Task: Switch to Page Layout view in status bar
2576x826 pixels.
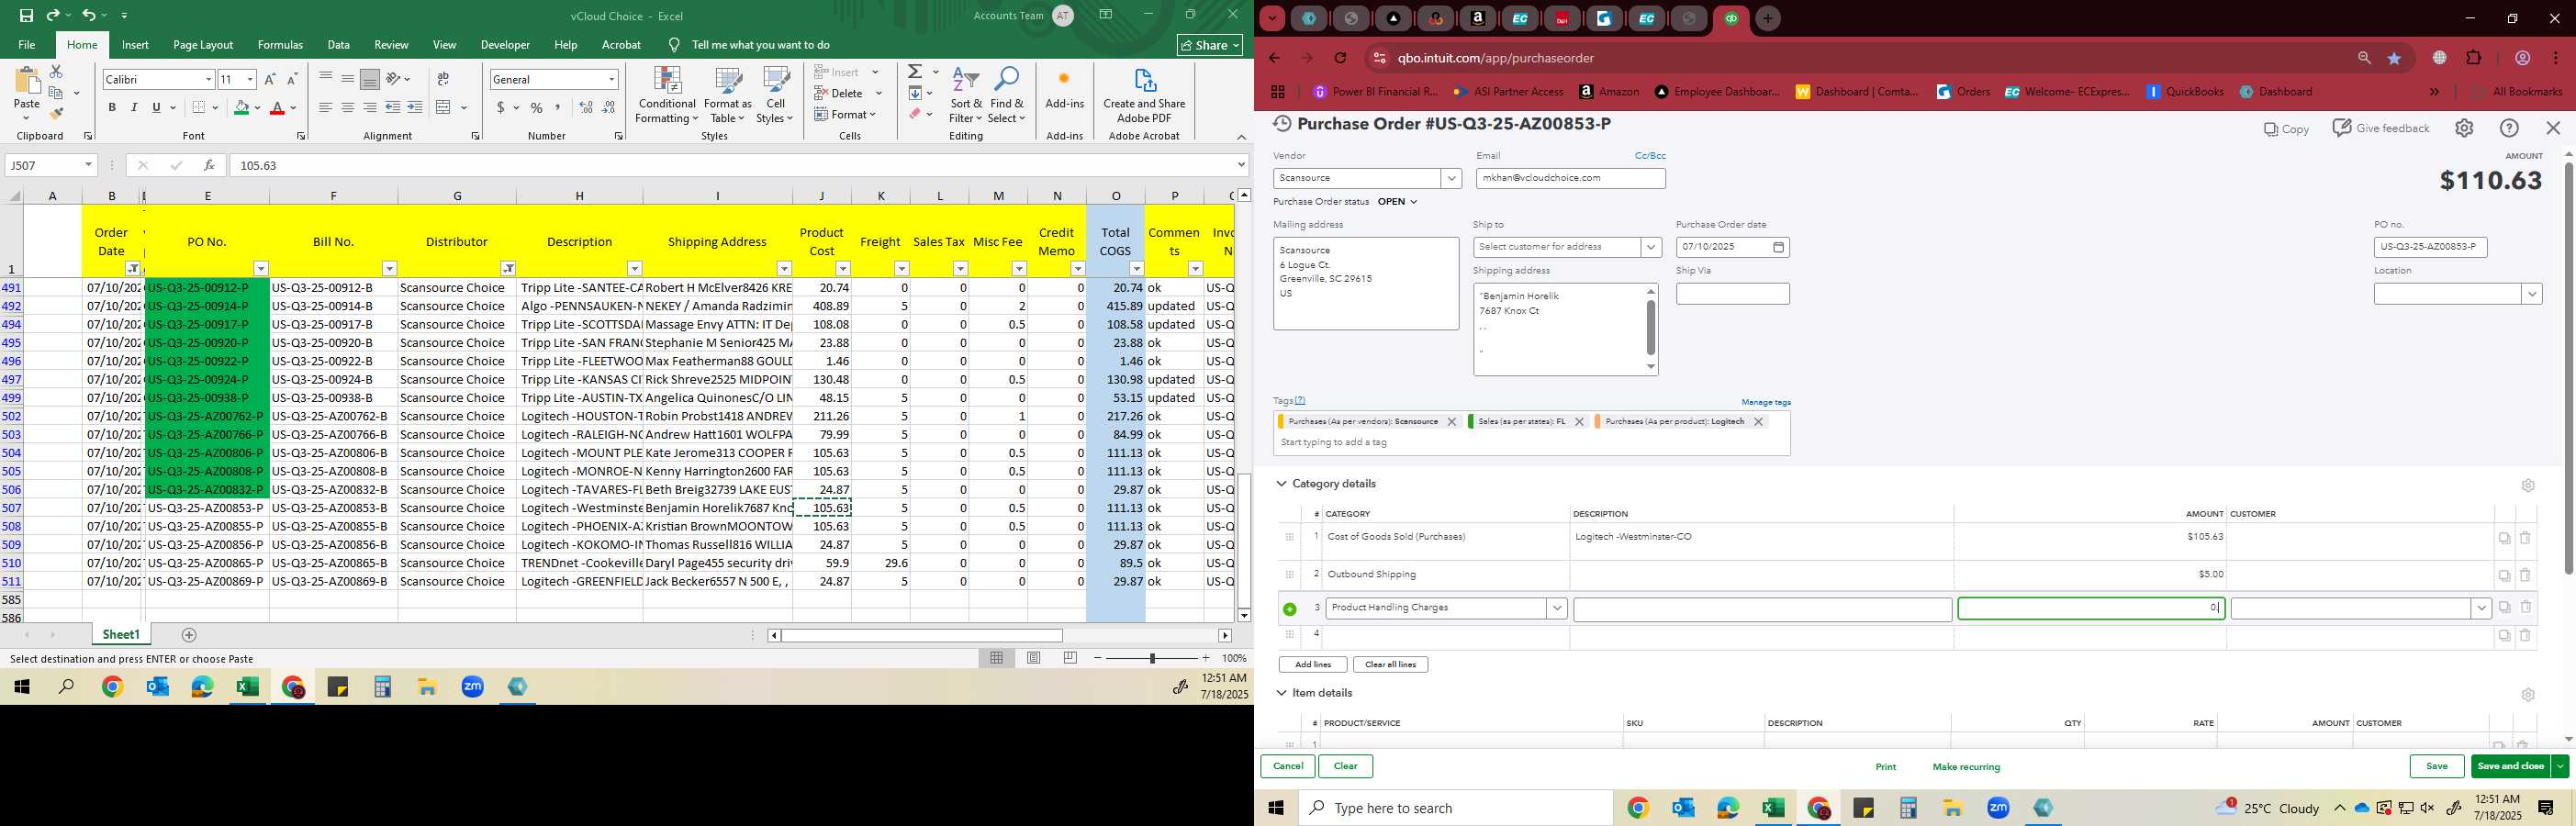Action: (x=1034, y=658)
